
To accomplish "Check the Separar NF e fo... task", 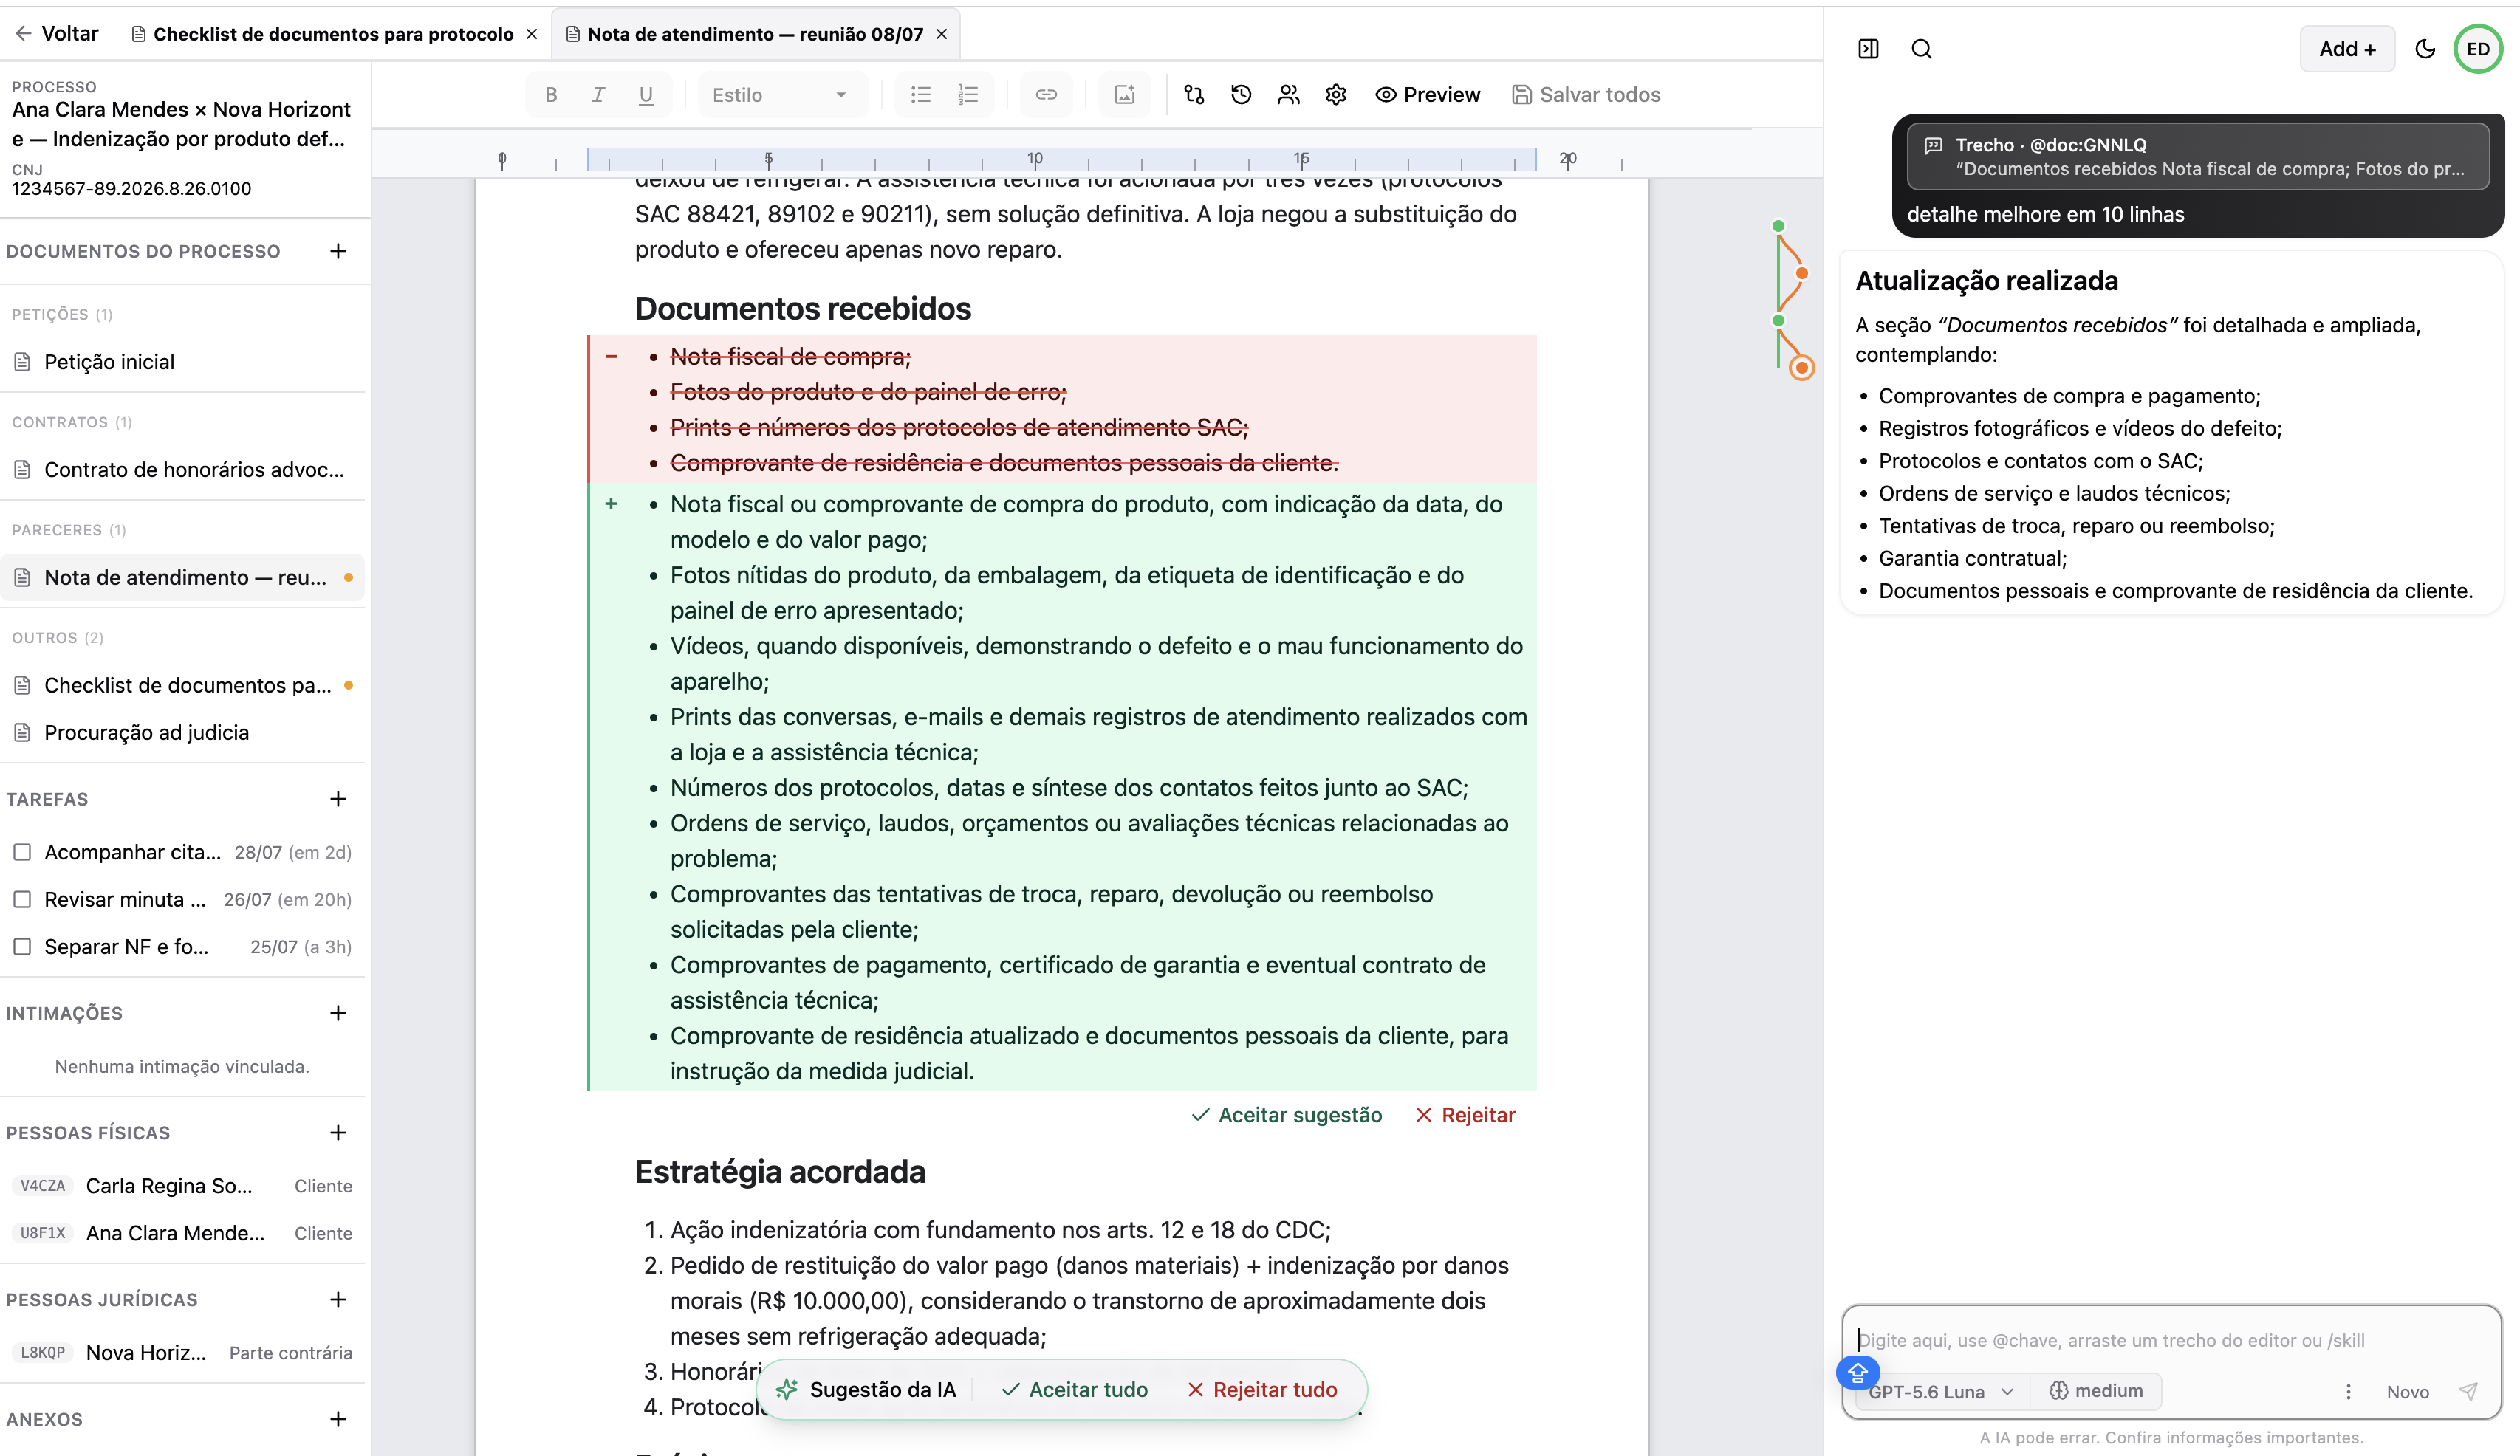I will (x=22, y=946).
